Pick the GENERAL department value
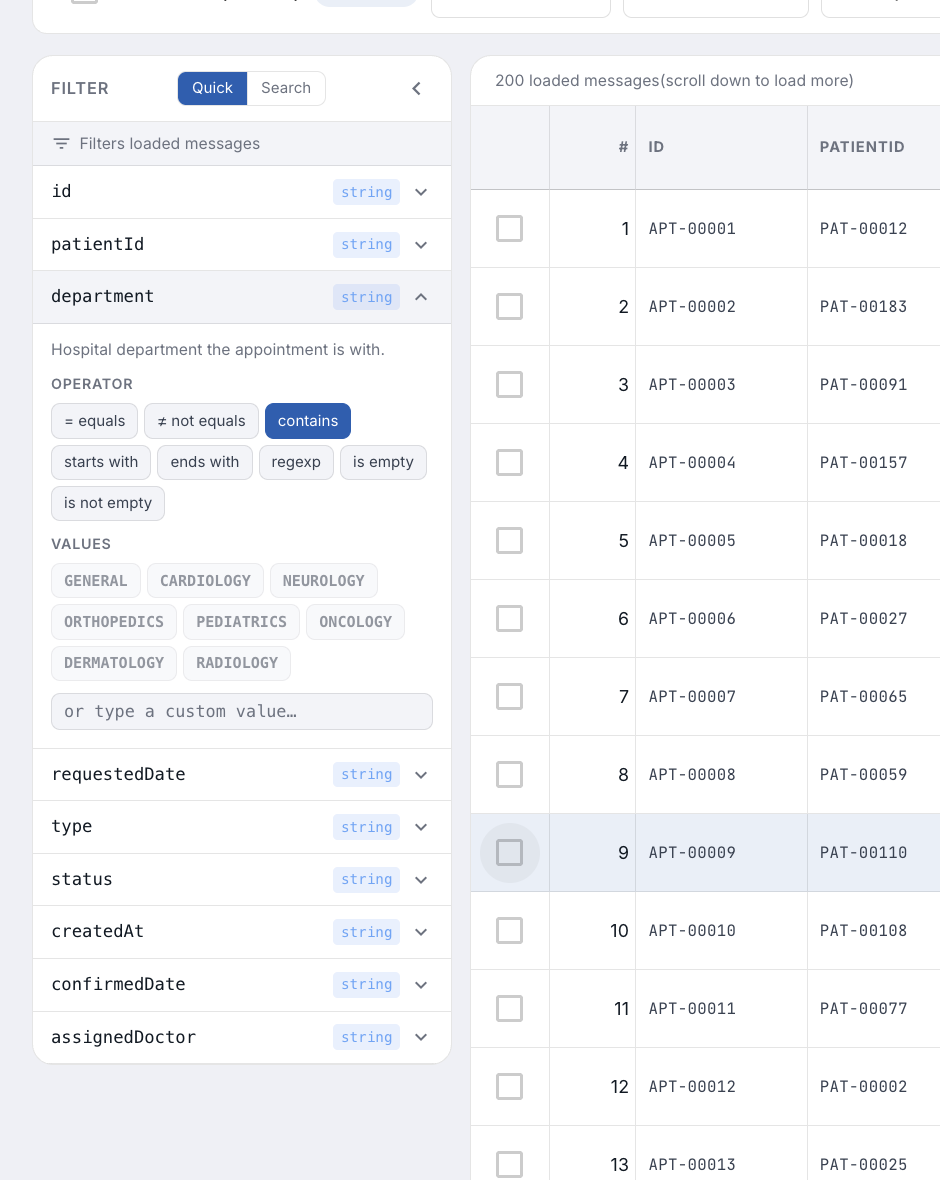Image resolution: width=940 pixels, height=1180 pixels. click(96, 581)
